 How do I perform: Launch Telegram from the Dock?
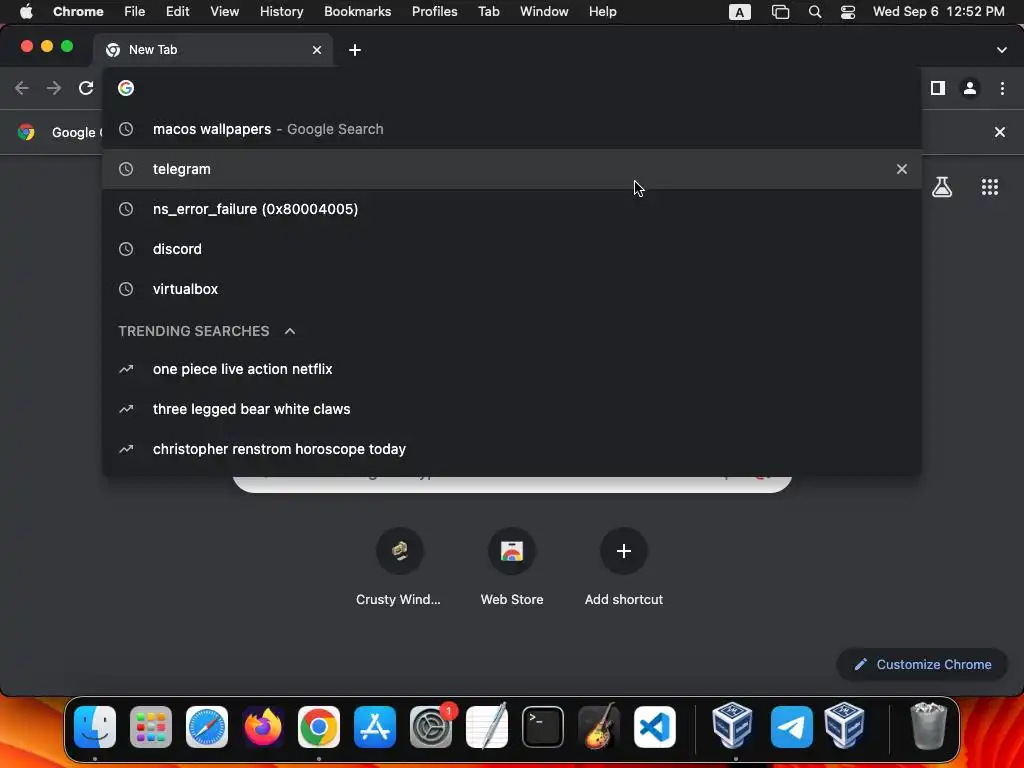[792, 727]
